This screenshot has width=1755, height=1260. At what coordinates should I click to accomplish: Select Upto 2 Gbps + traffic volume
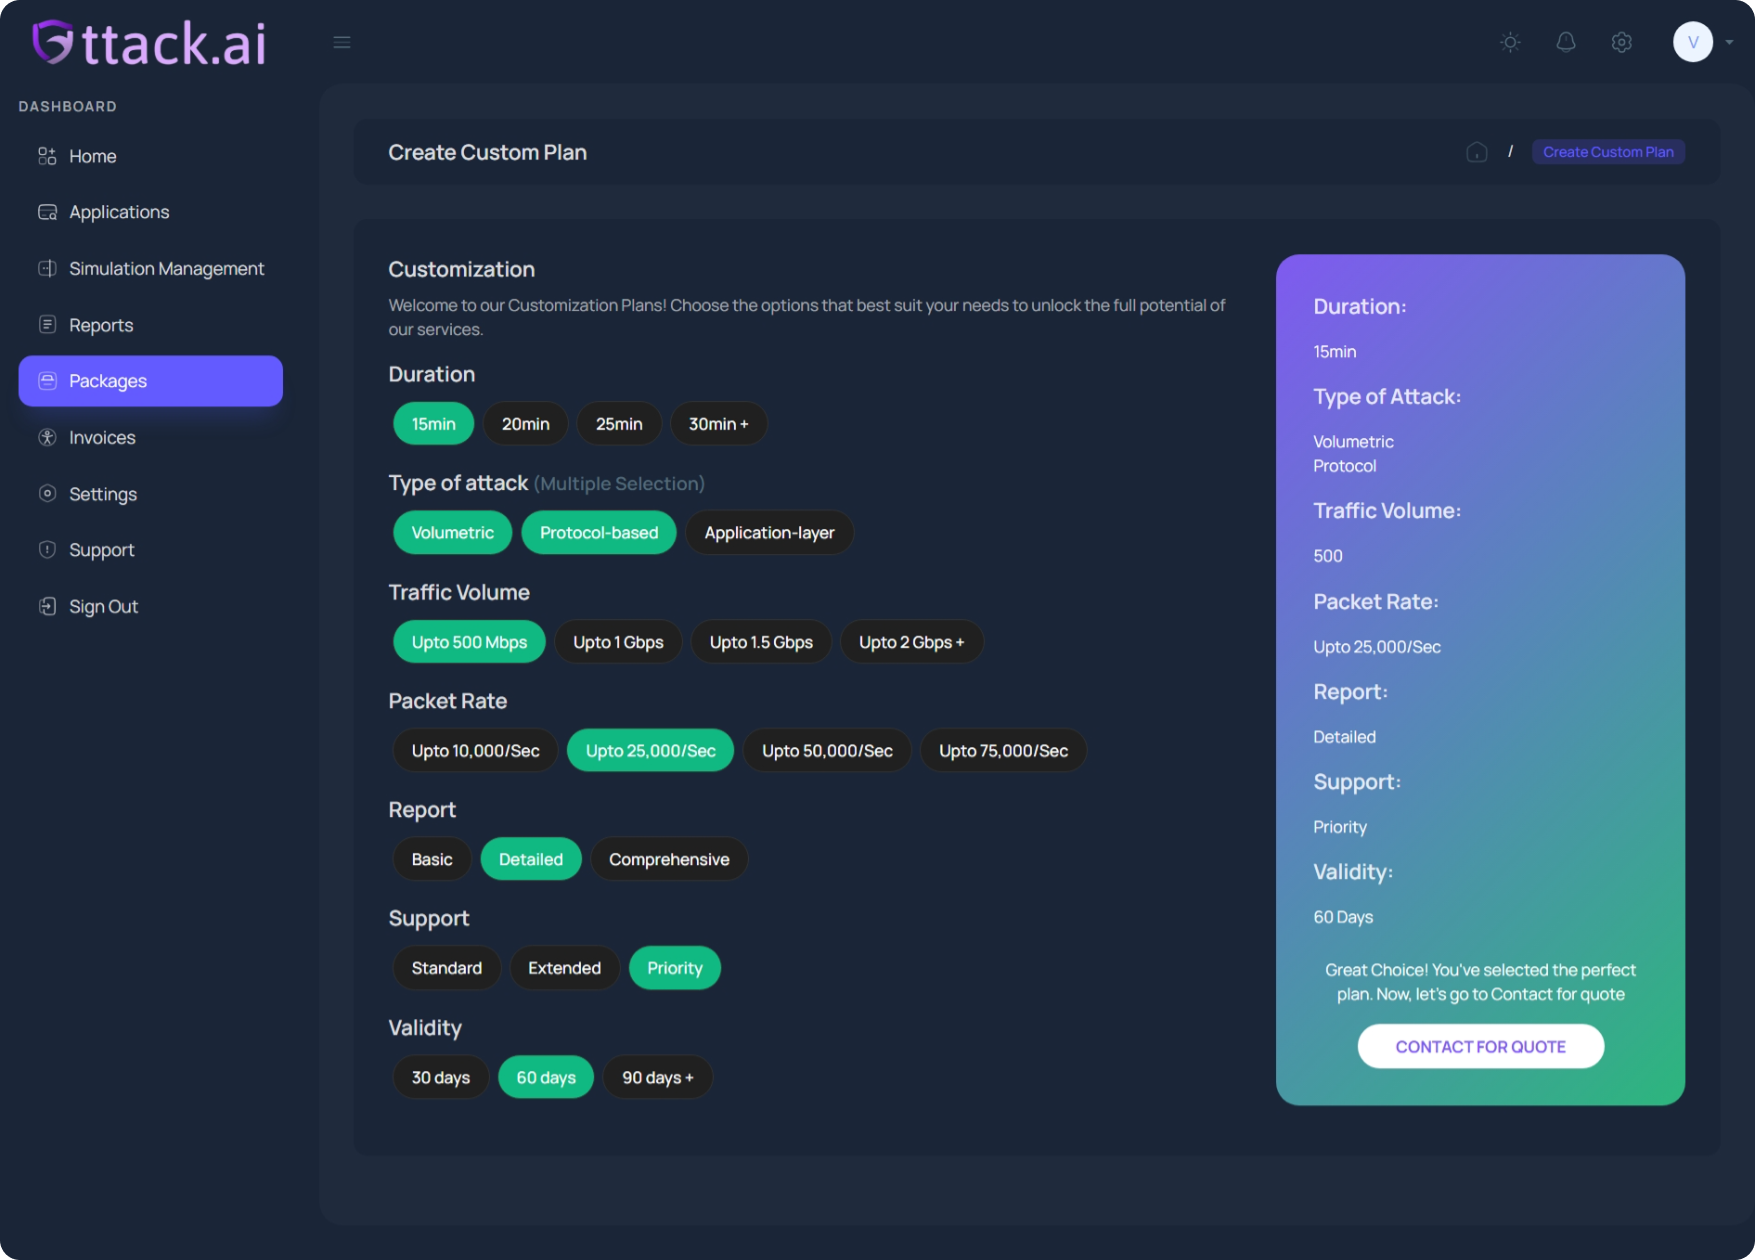pyautogui.click(x=912, y=642)
